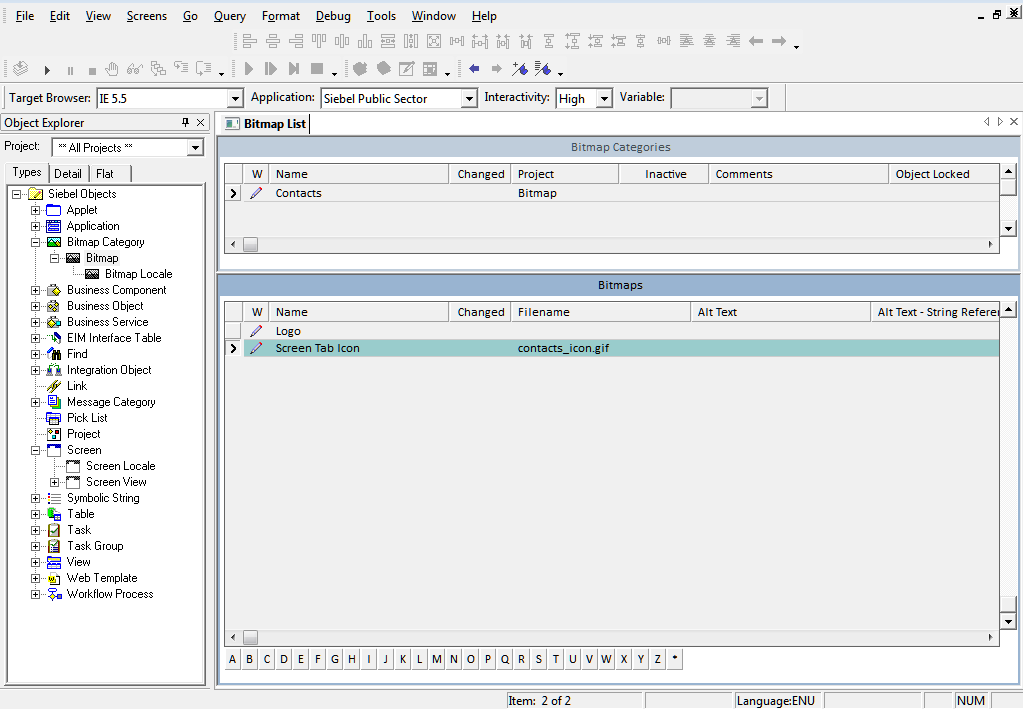
Task: Click the right arrow in format toolbar
Action: tap(779, 42)
